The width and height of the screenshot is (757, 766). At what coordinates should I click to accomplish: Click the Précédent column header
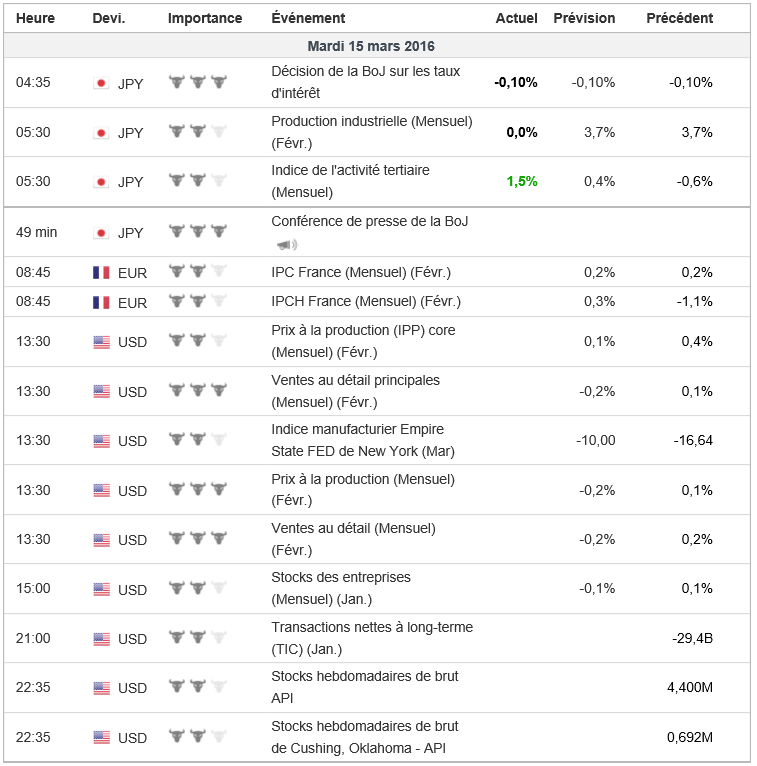680,18
